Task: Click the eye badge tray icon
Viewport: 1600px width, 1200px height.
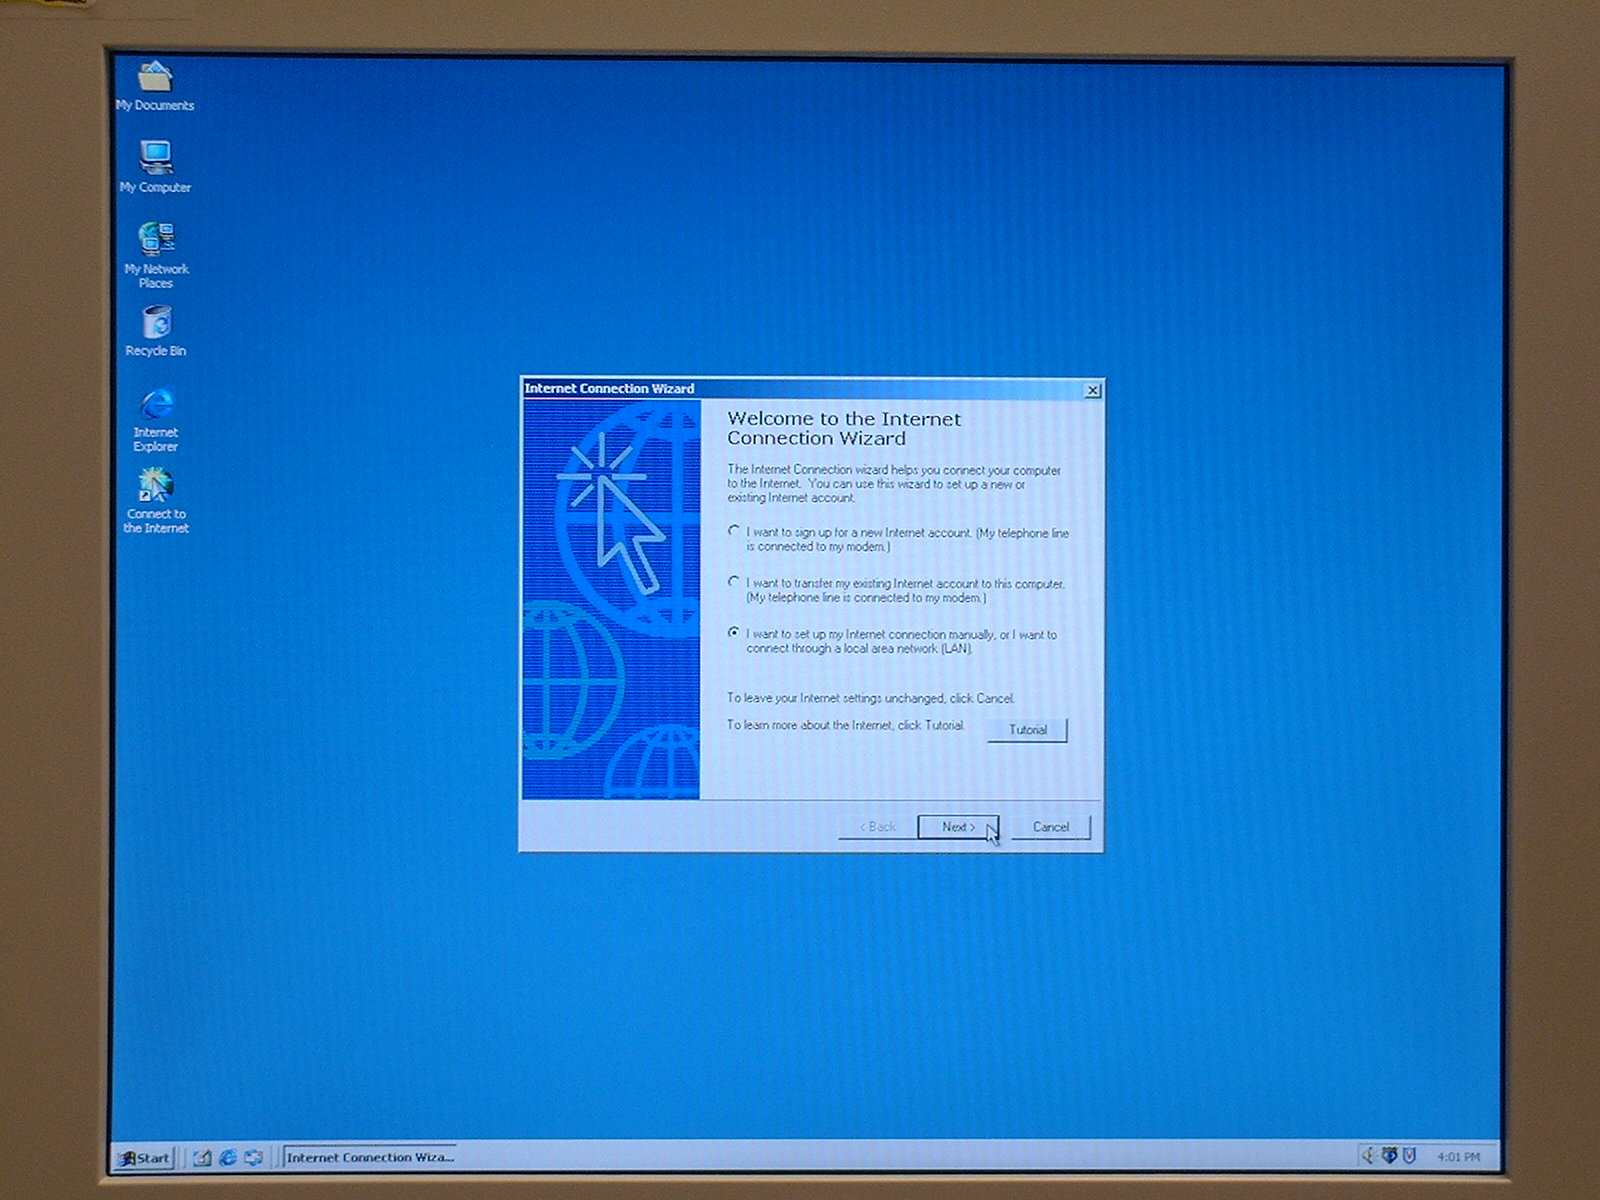Action: (x=1389, y=1156)
